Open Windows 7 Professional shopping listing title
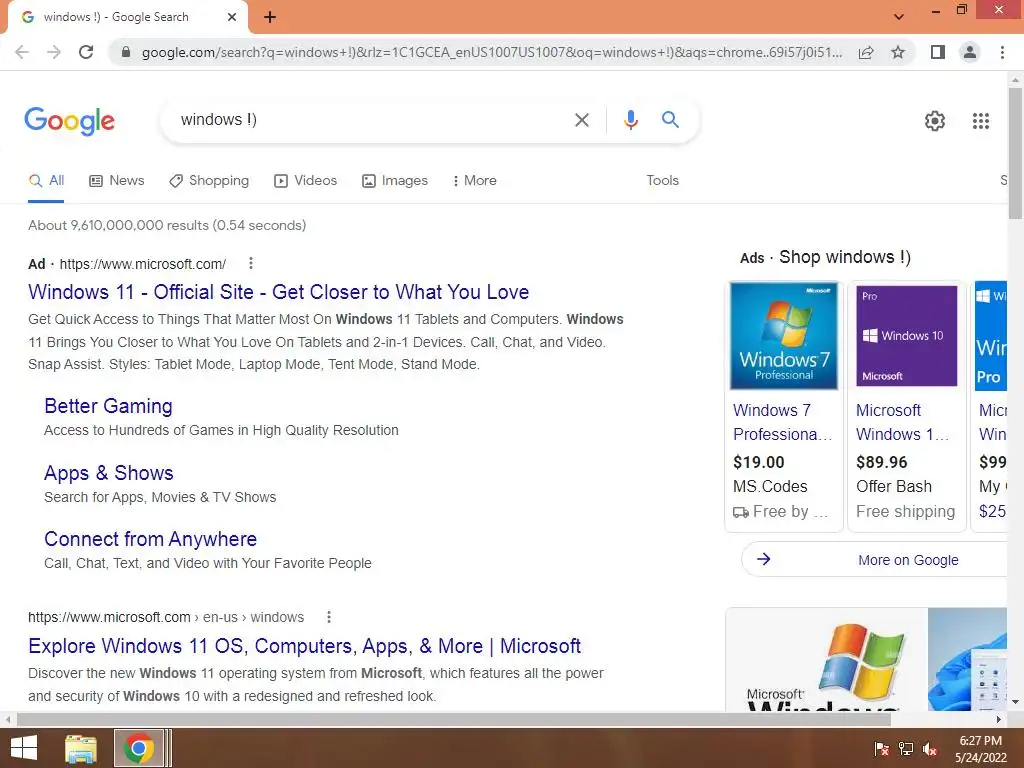The width and height of the screenshot is (1024, 768). [x=782, y=423]
